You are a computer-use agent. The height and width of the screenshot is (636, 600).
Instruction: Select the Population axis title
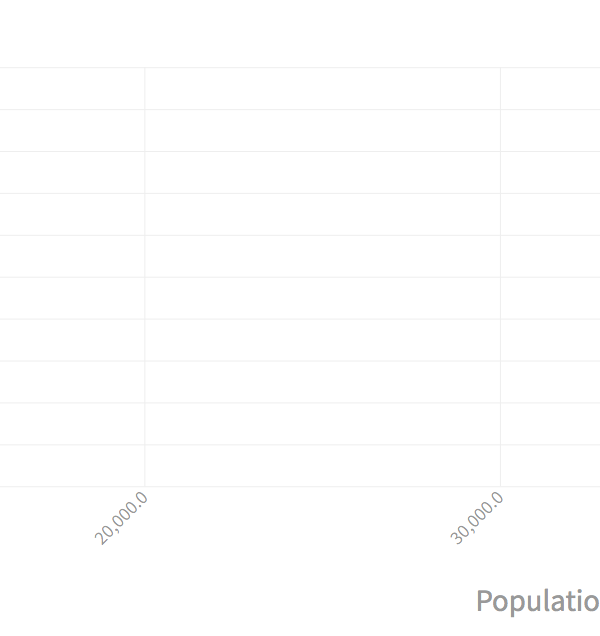pos(538,601)
